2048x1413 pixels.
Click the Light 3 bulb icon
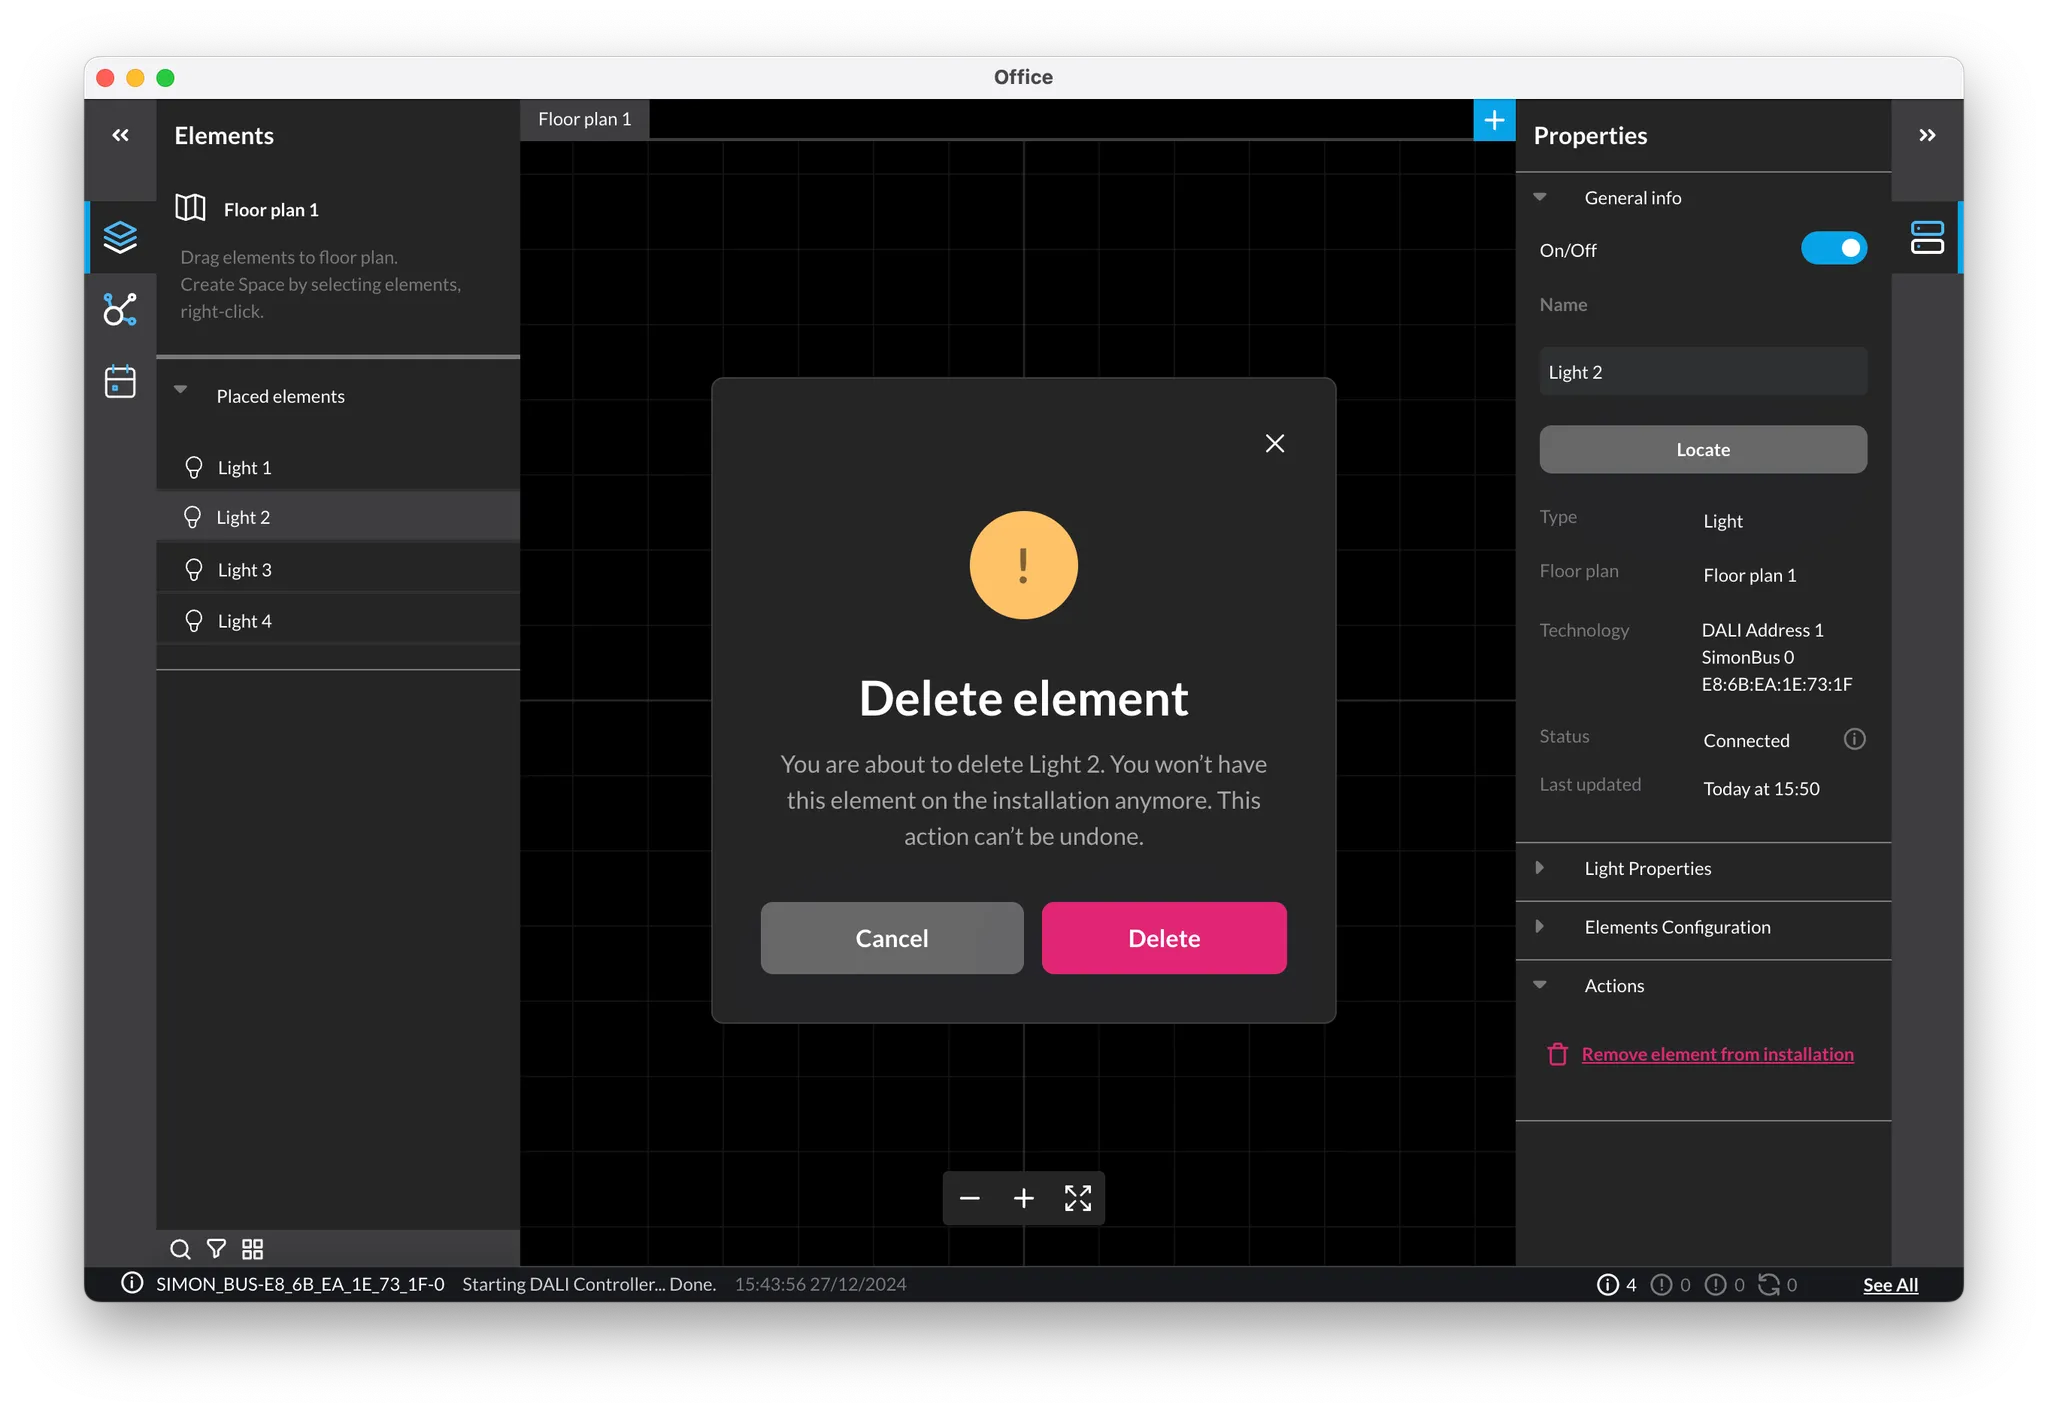click(x=194, y=569)
